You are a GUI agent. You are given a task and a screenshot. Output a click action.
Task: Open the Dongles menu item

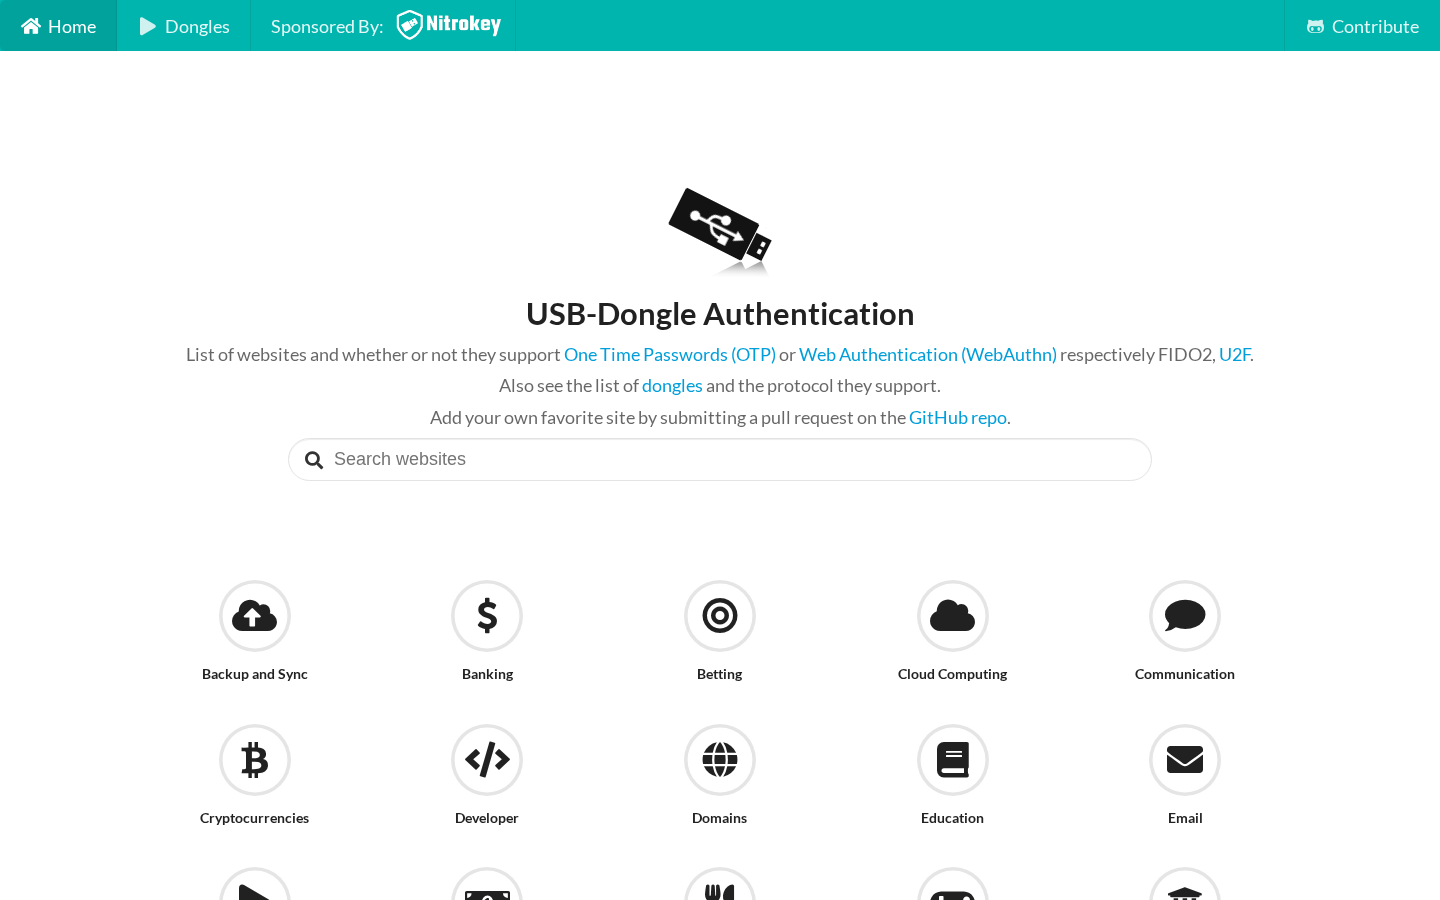coord(184,26)
